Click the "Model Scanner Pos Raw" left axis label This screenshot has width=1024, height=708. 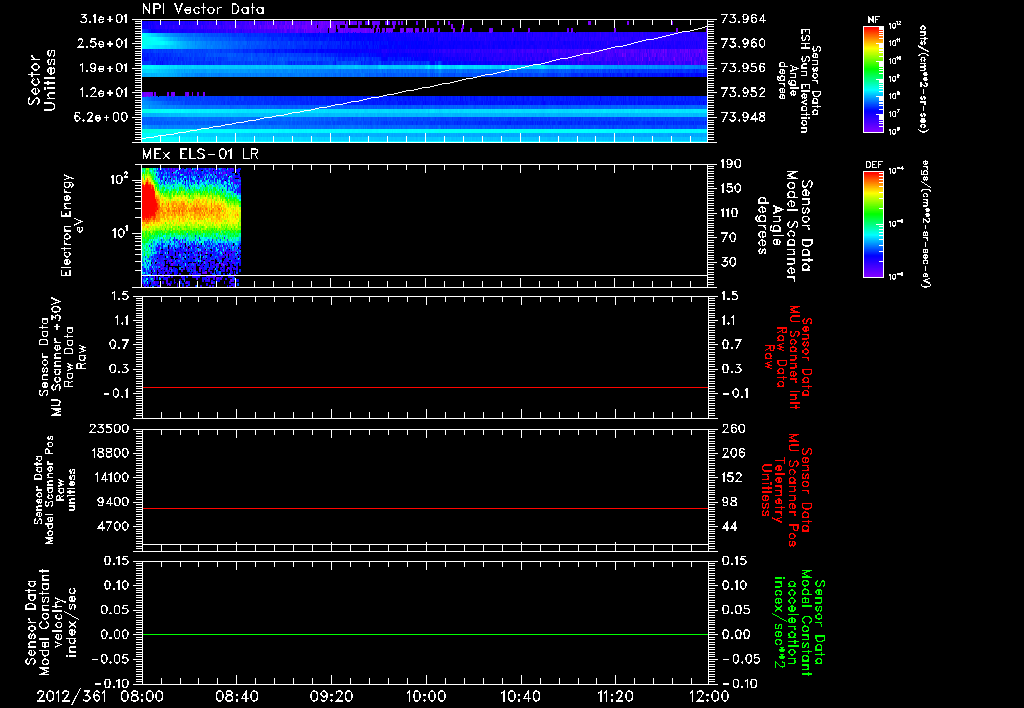55,490
